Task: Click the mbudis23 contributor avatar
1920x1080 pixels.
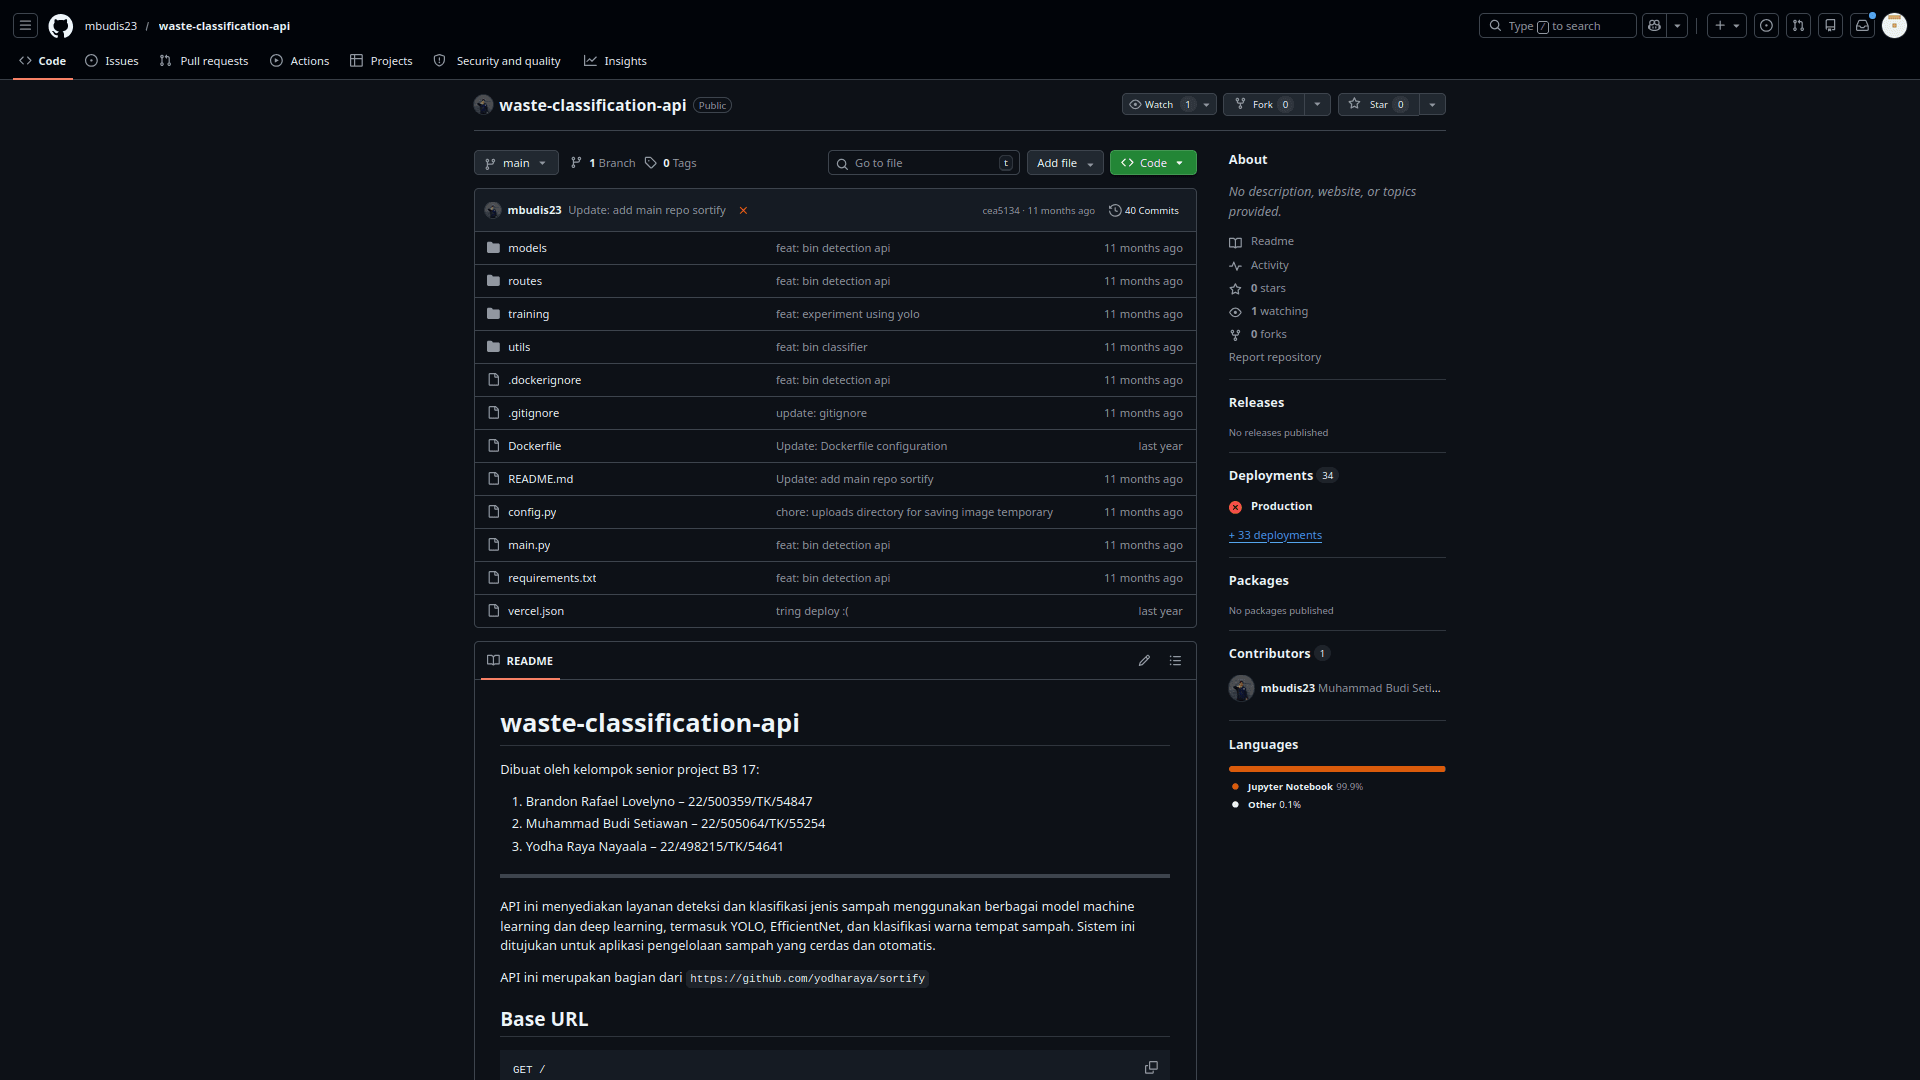Action: (x=1241, y=688)
